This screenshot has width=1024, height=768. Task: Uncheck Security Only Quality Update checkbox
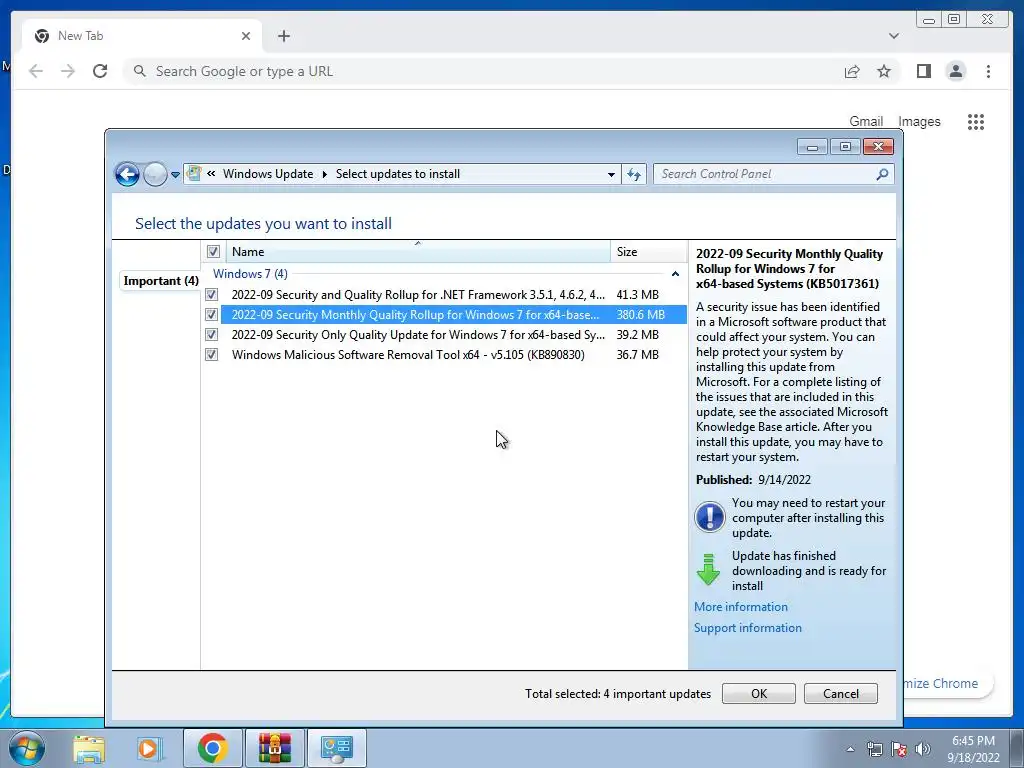212,334
